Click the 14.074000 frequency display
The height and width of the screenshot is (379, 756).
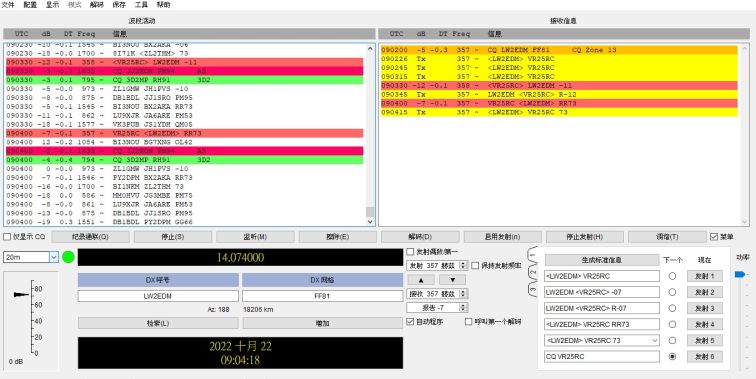240,257
